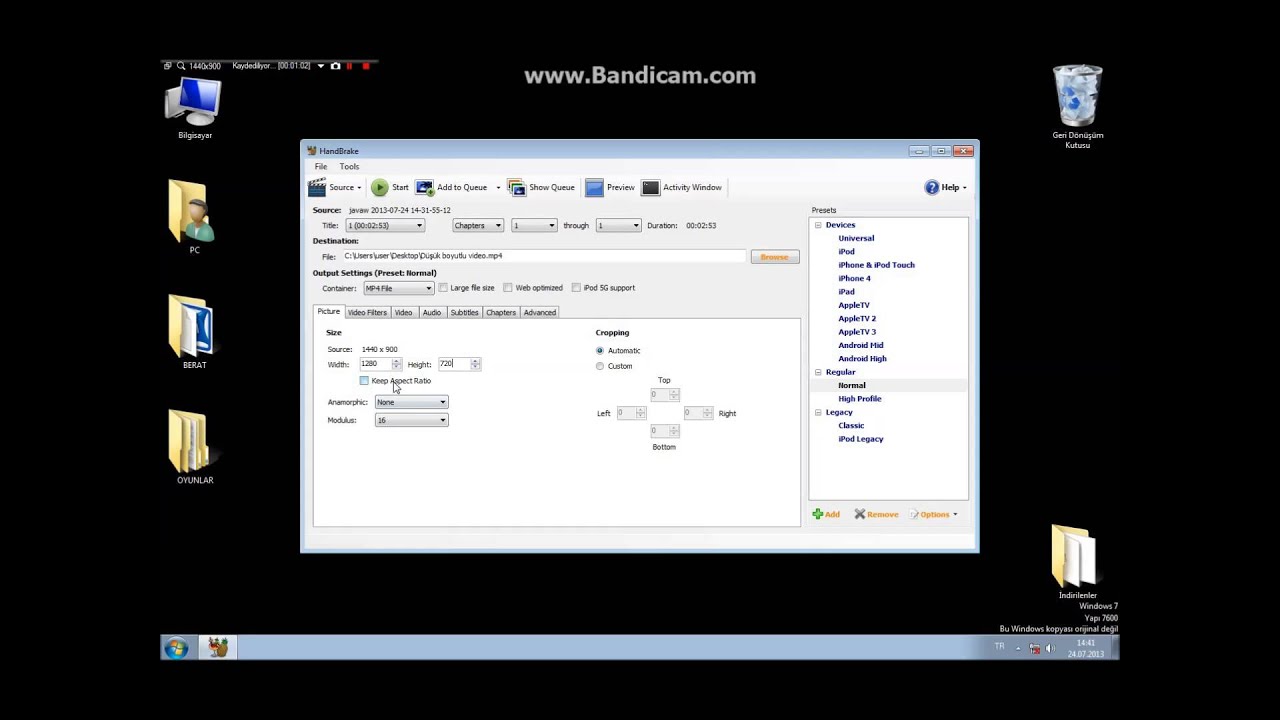Switch to the Video Filters tab

tap(367, 312)
